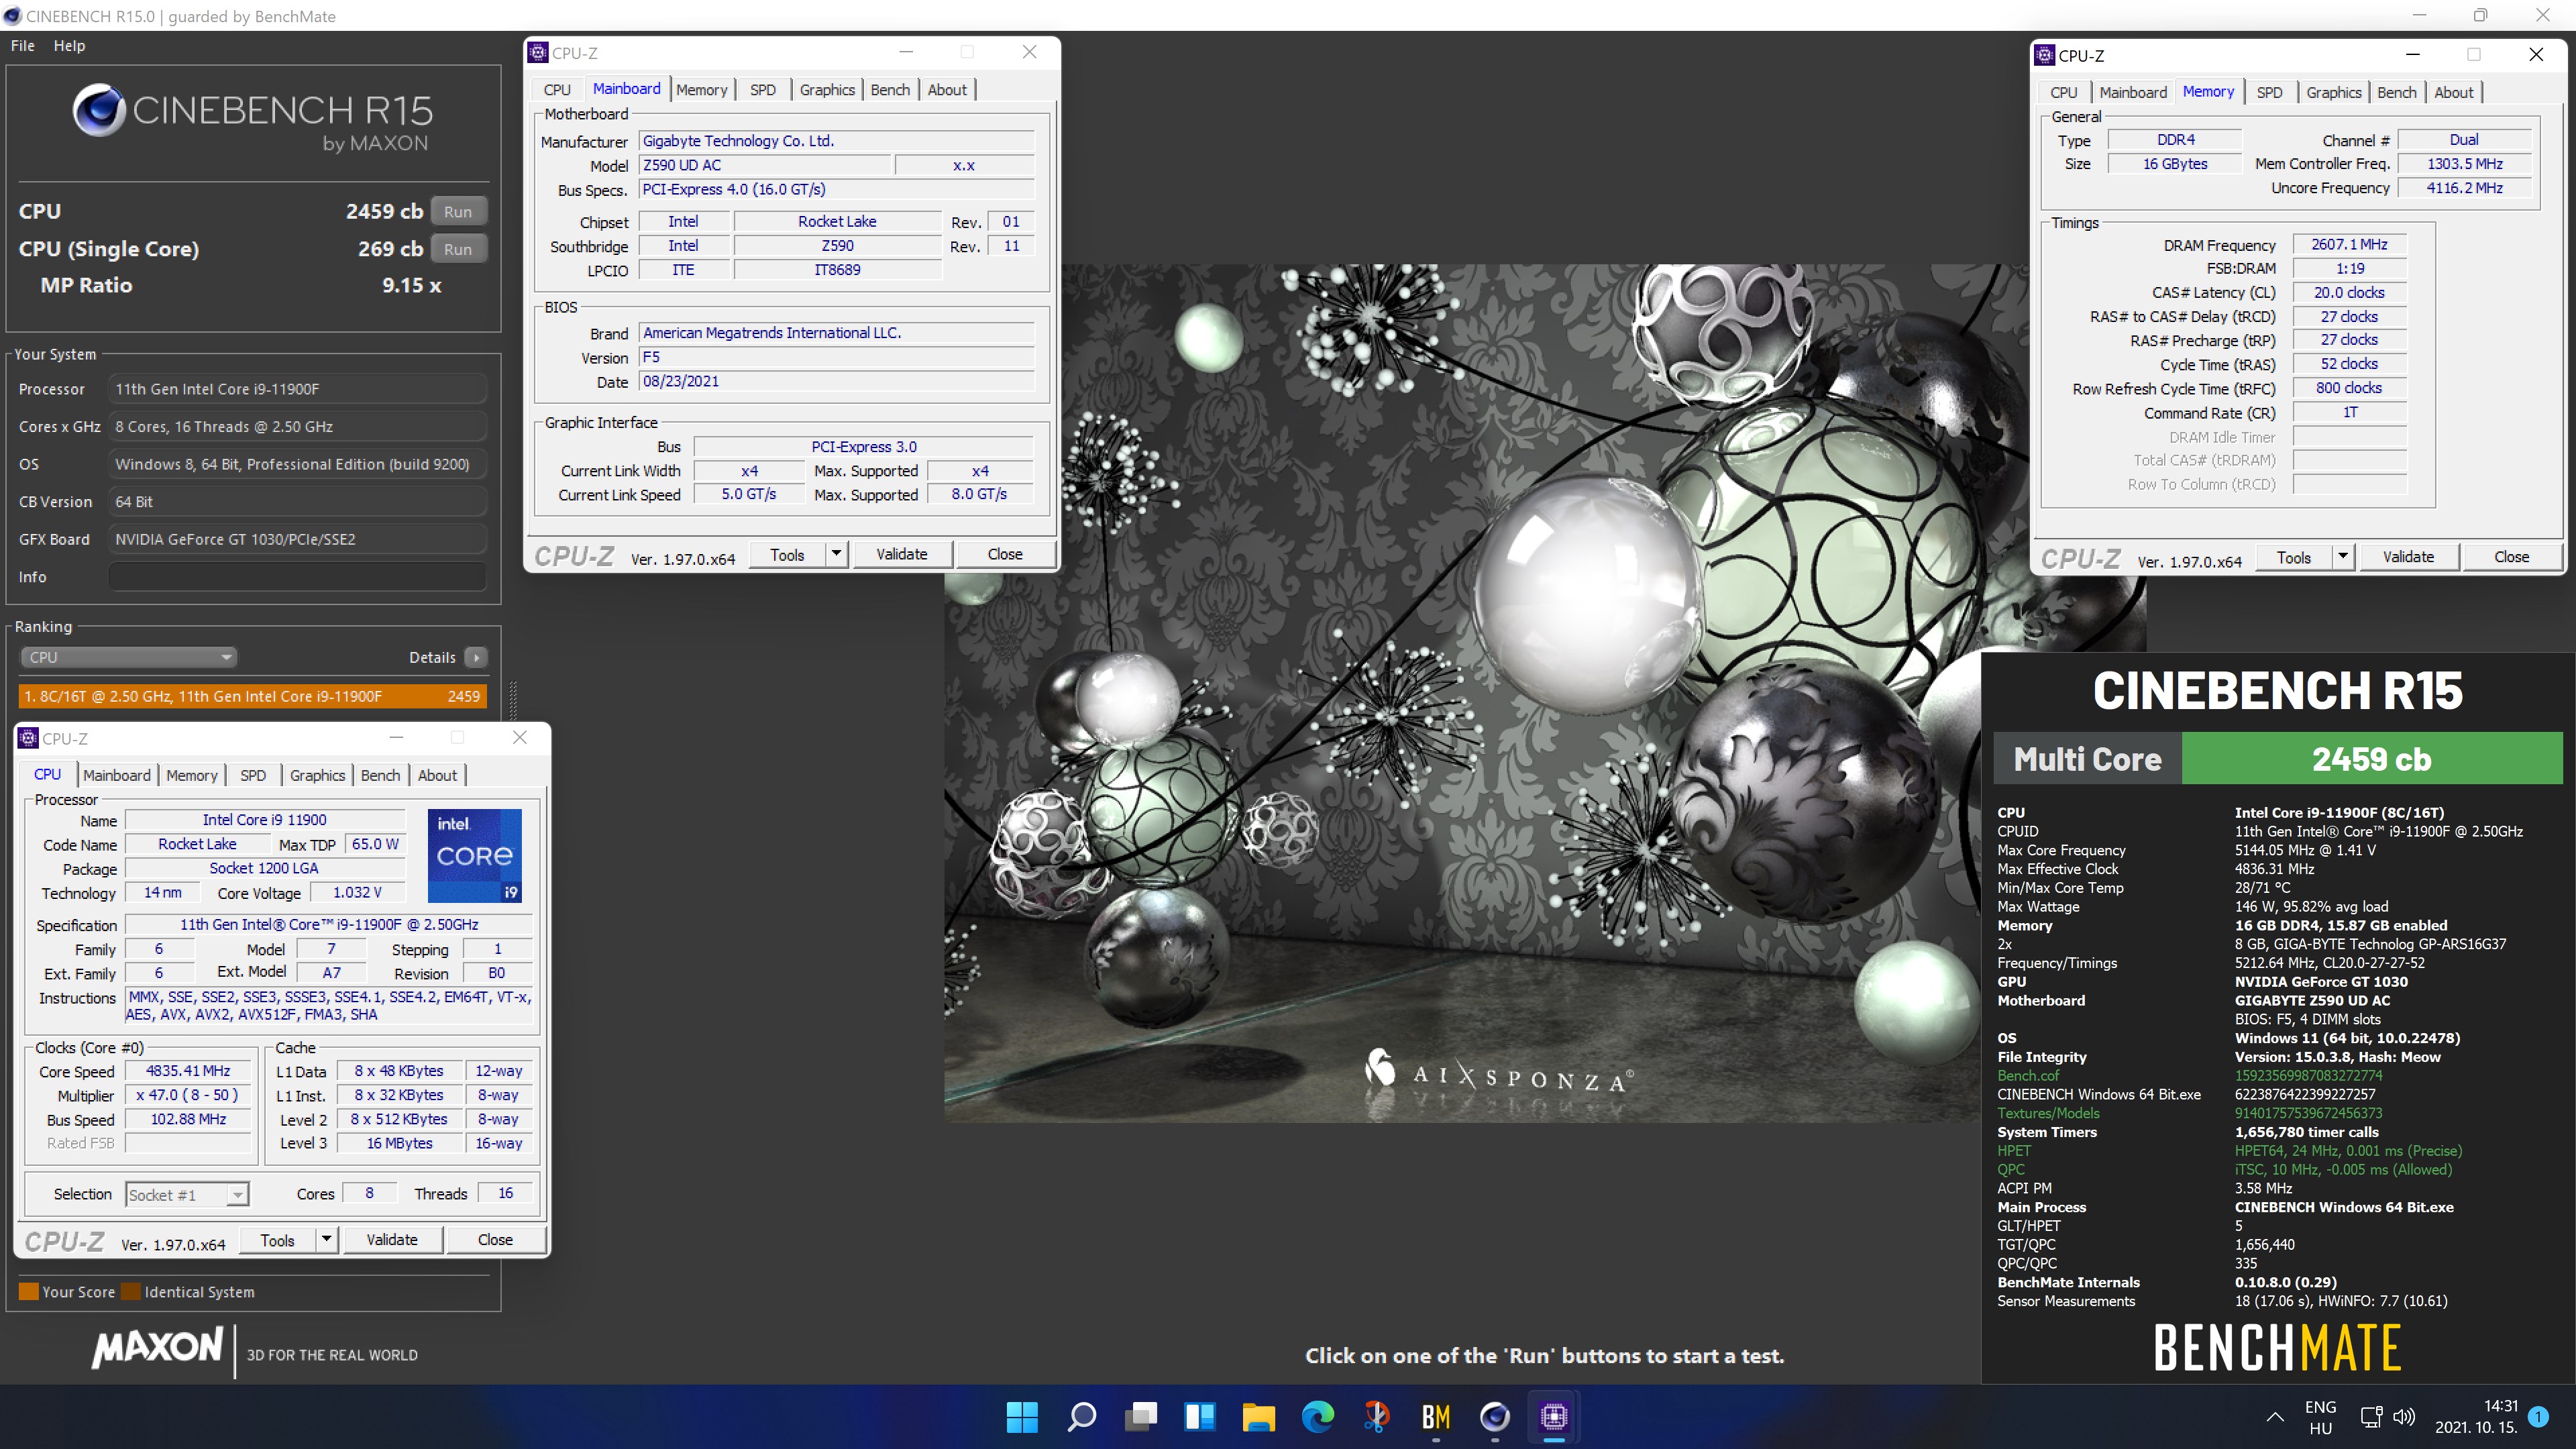Open taskbar Search magnifier icon

[x=1081, y=1416]
